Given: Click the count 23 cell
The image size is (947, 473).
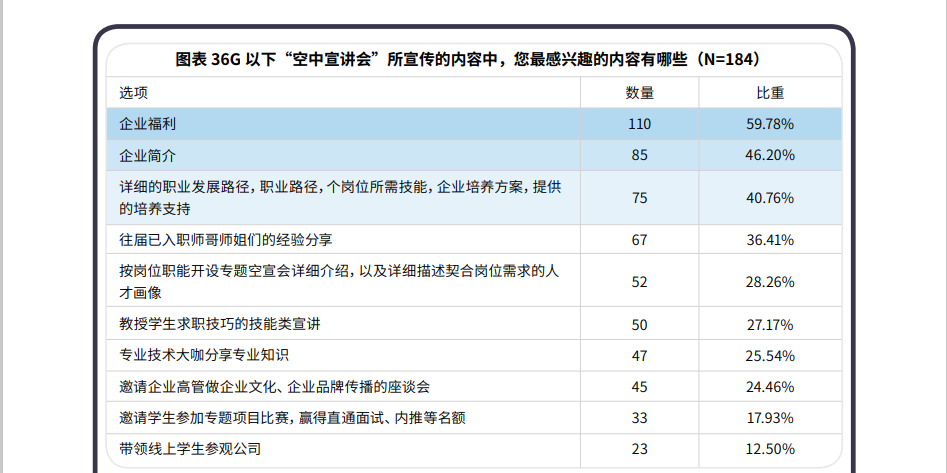Looking at the screenshot, I should pos(640,449).
